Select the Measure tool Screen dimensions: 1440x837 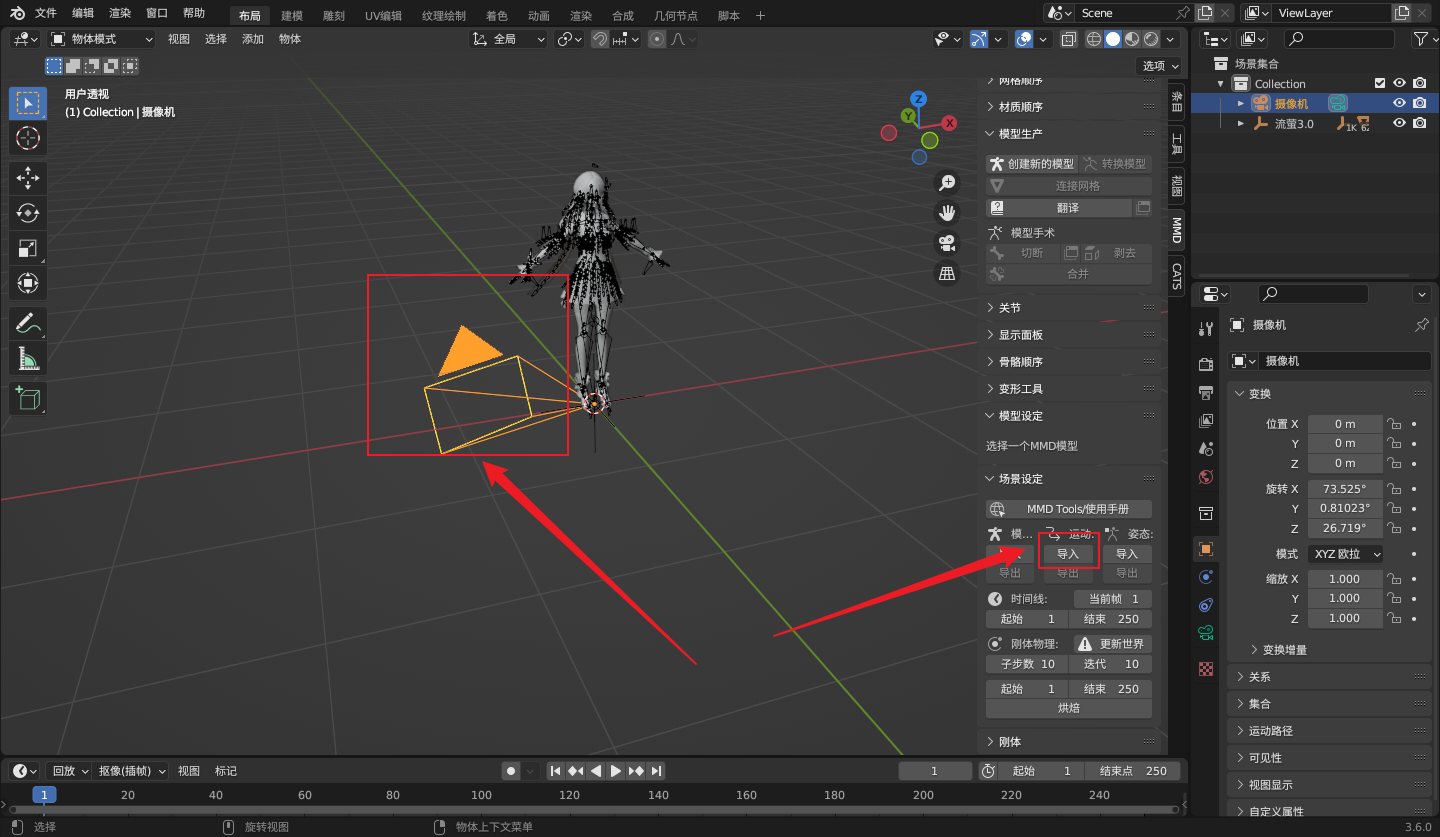point(28,358)
